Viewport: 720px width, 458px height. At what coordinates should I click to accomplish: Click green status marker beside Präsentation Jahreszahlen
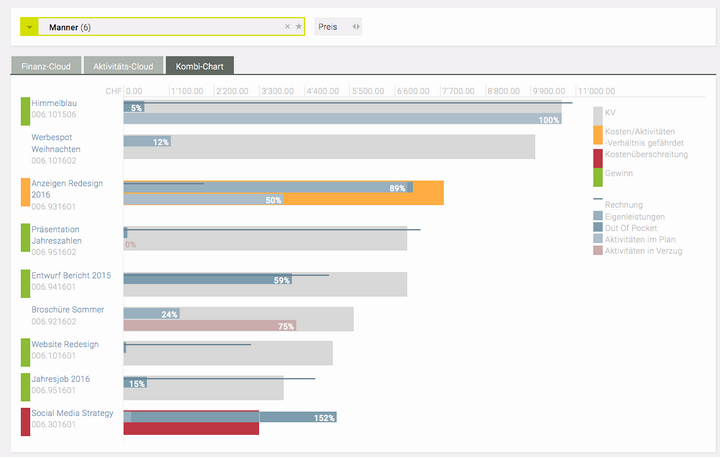point(25,237)
